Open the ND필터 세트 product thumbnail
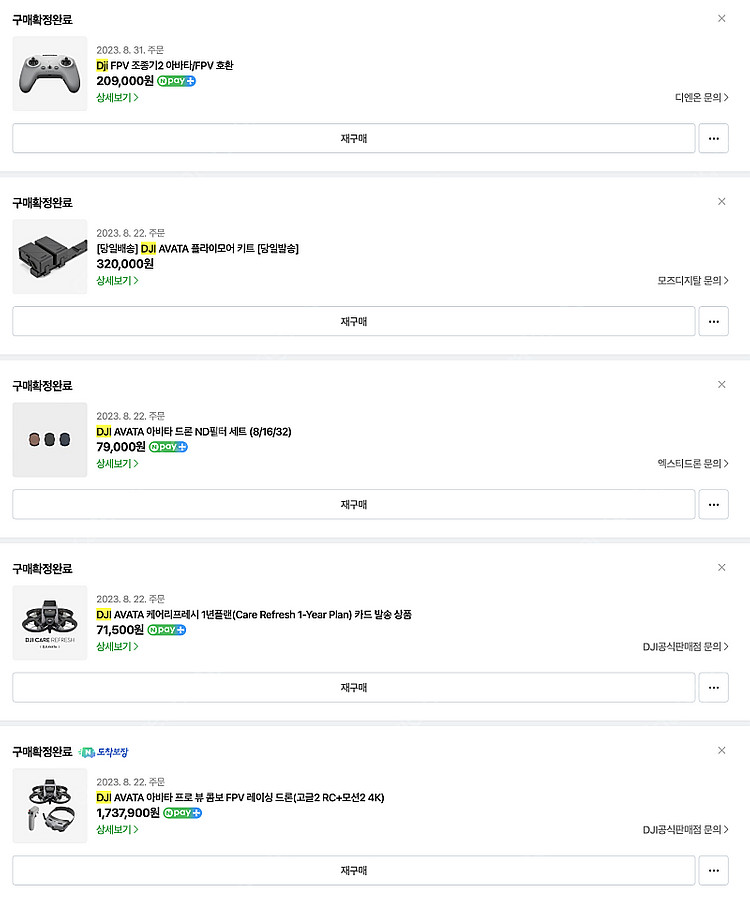The width and height of the screenshot is (750, 904). click(50, 440)
